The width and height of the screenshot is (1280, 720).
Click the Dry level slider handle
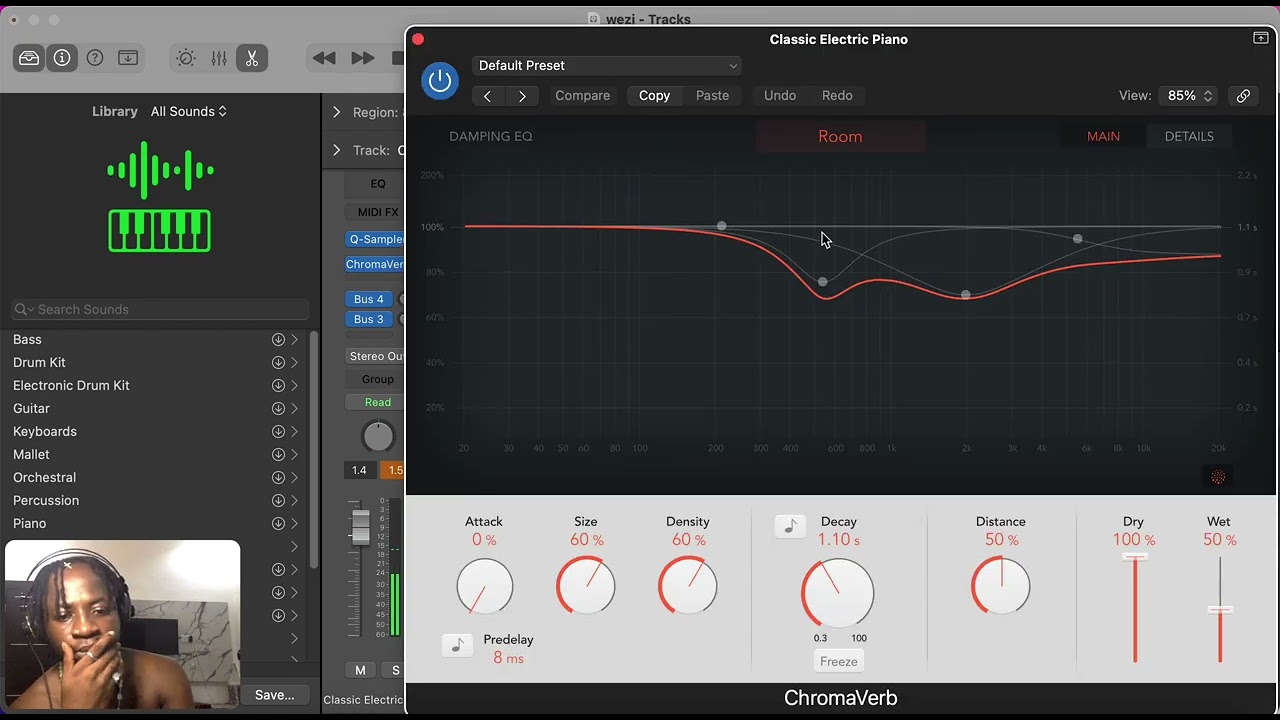[1134, 557]
